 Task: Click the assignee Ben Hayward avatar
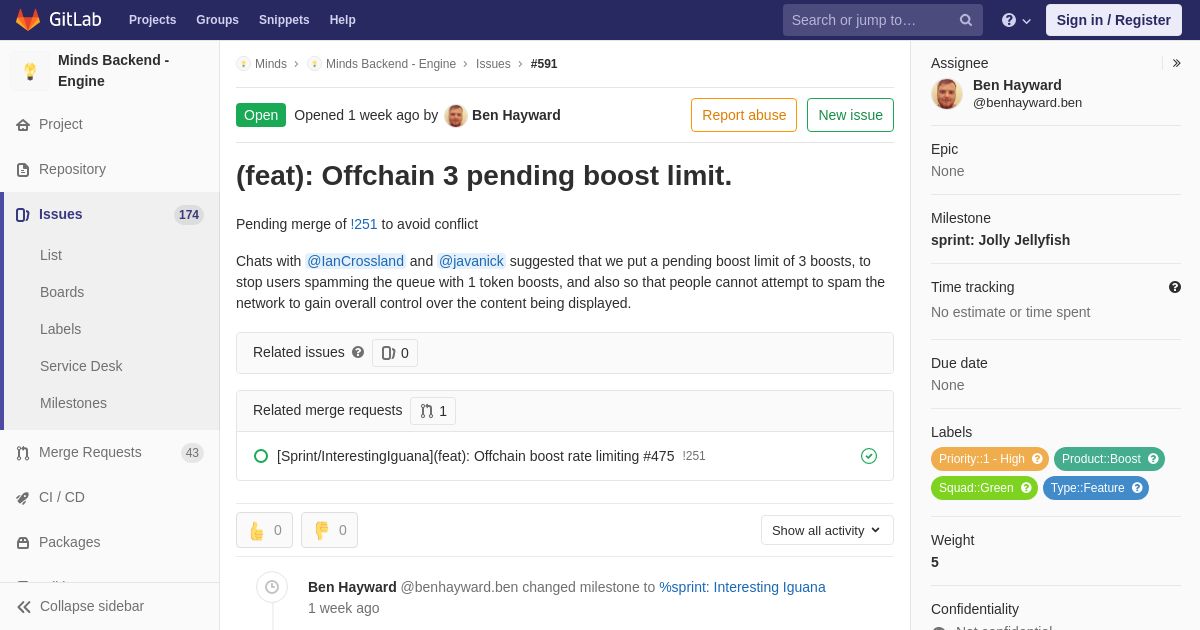[x=947, y=94]
